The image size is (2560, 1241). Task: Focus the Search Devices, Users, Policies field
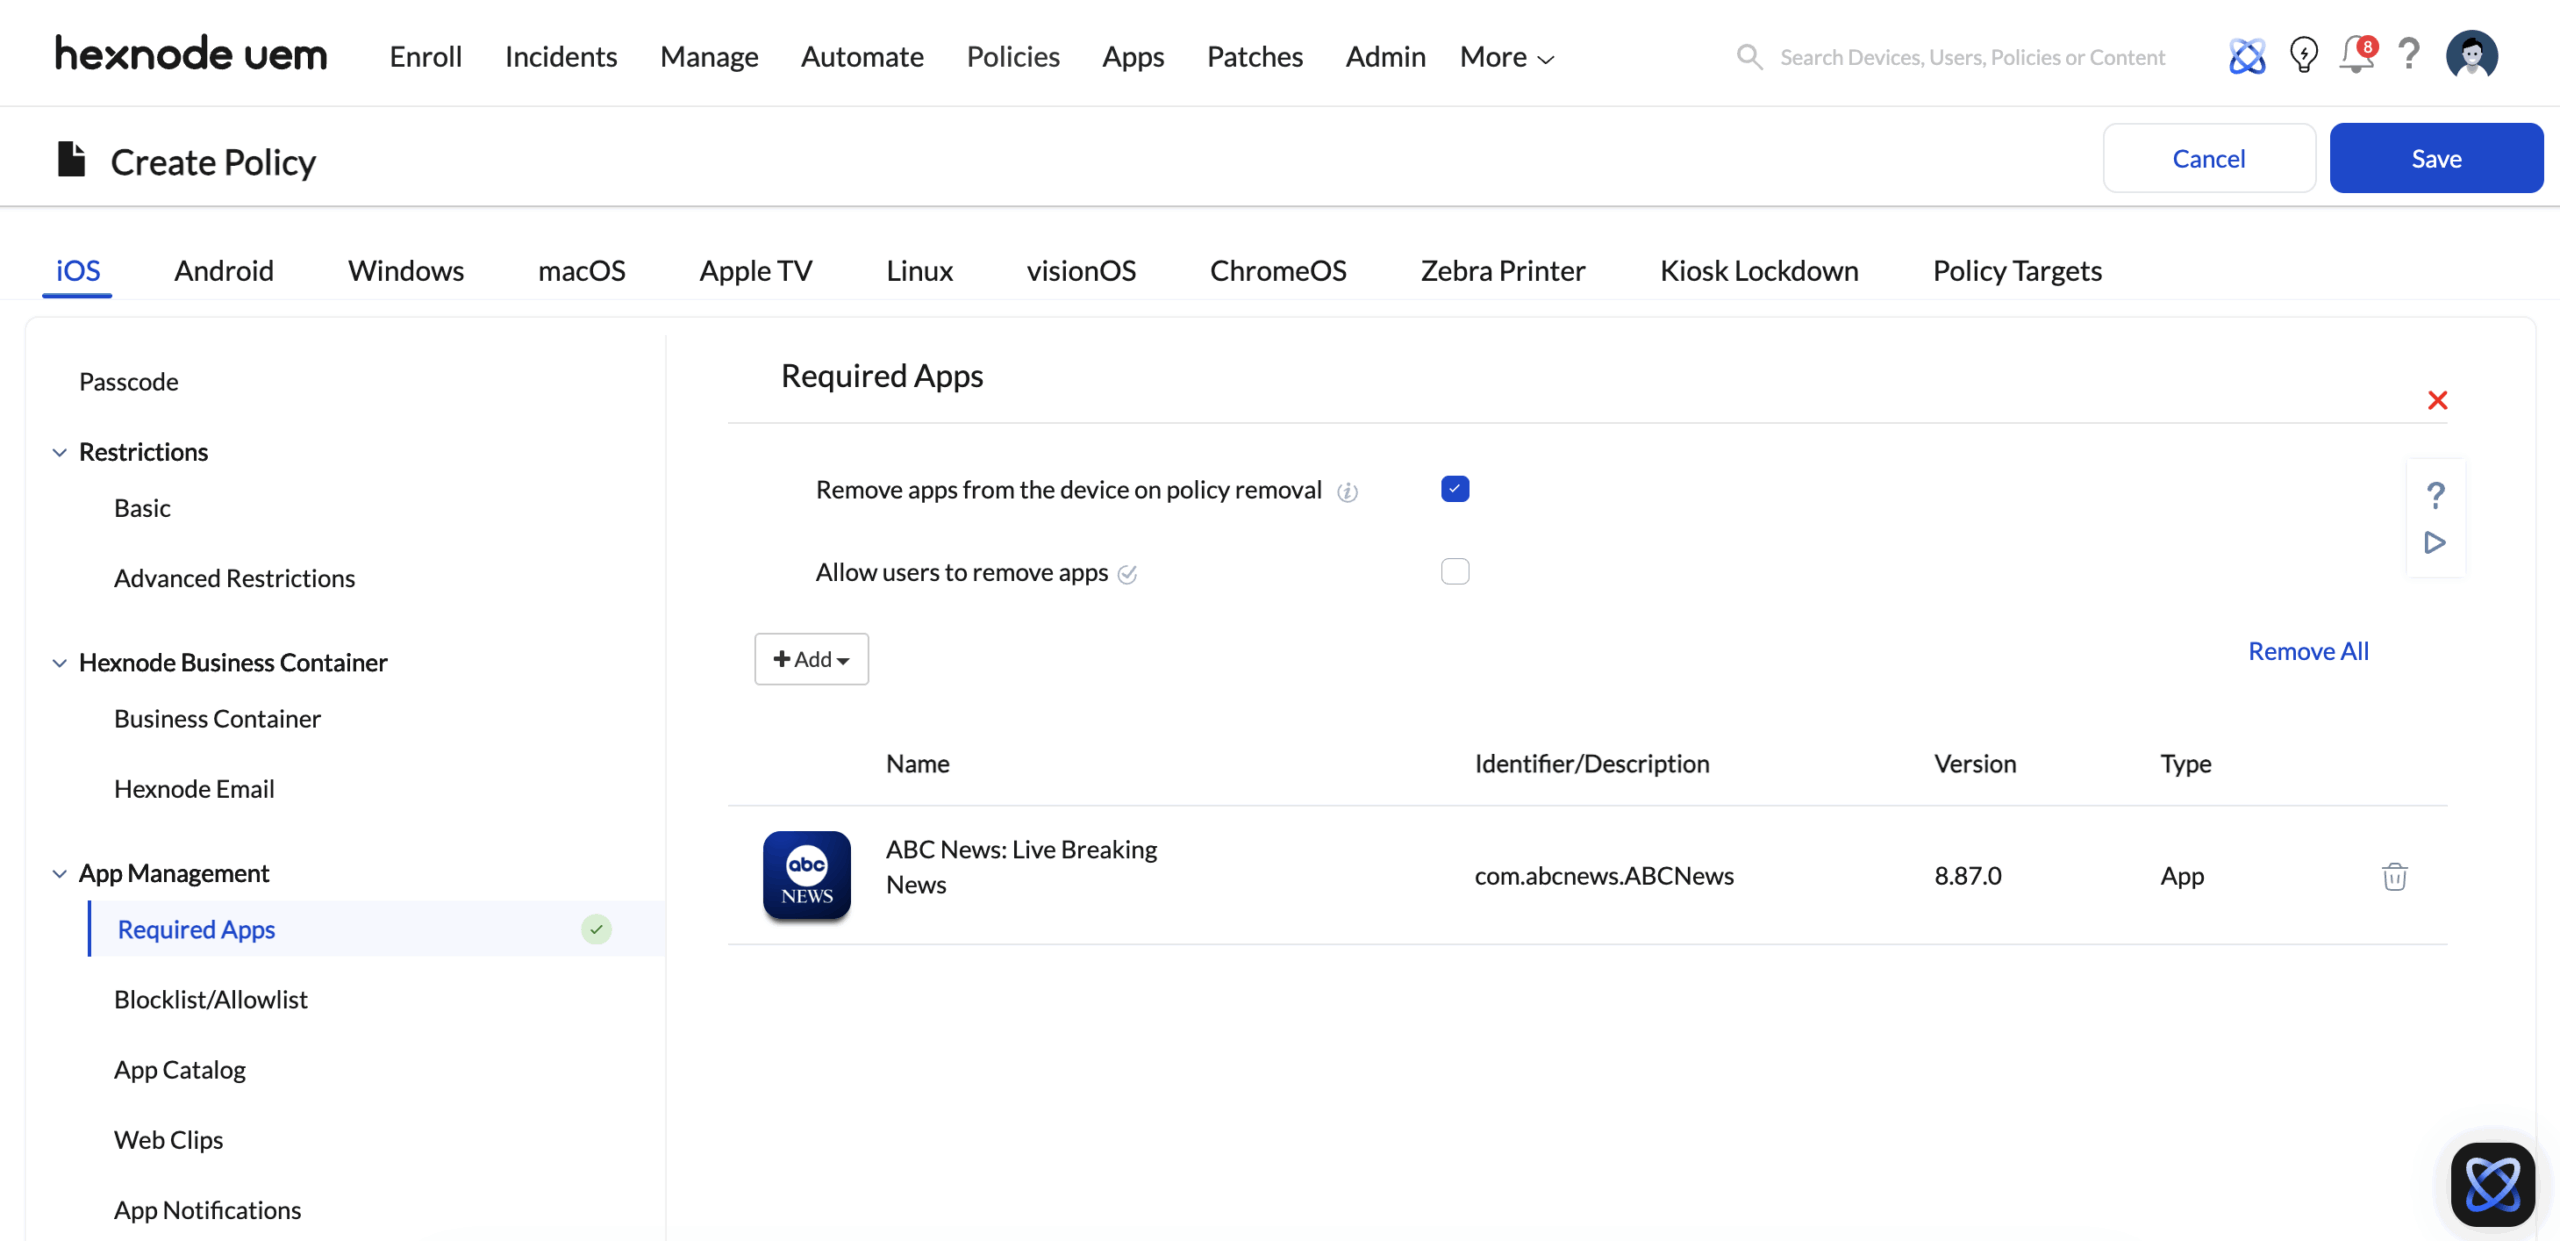[1972, 57]
